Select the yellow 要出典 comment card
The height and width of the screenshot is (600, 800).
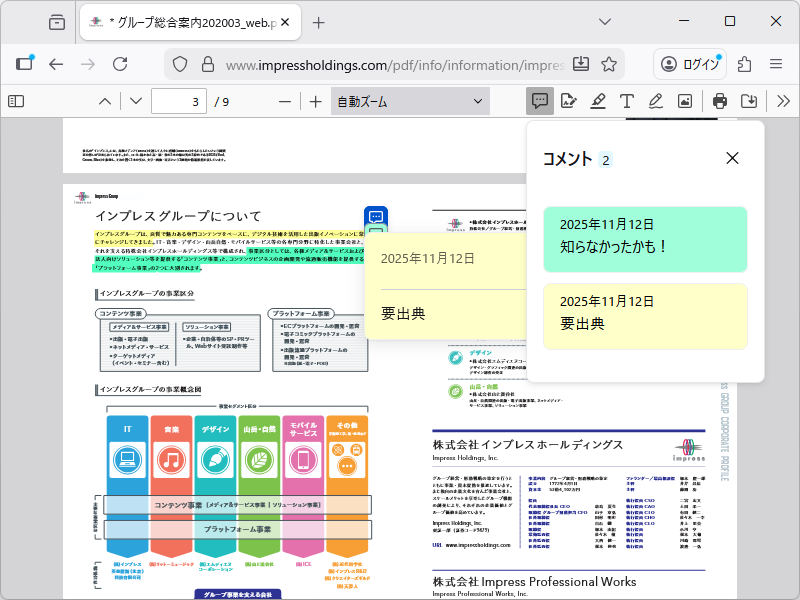point(645,315)
